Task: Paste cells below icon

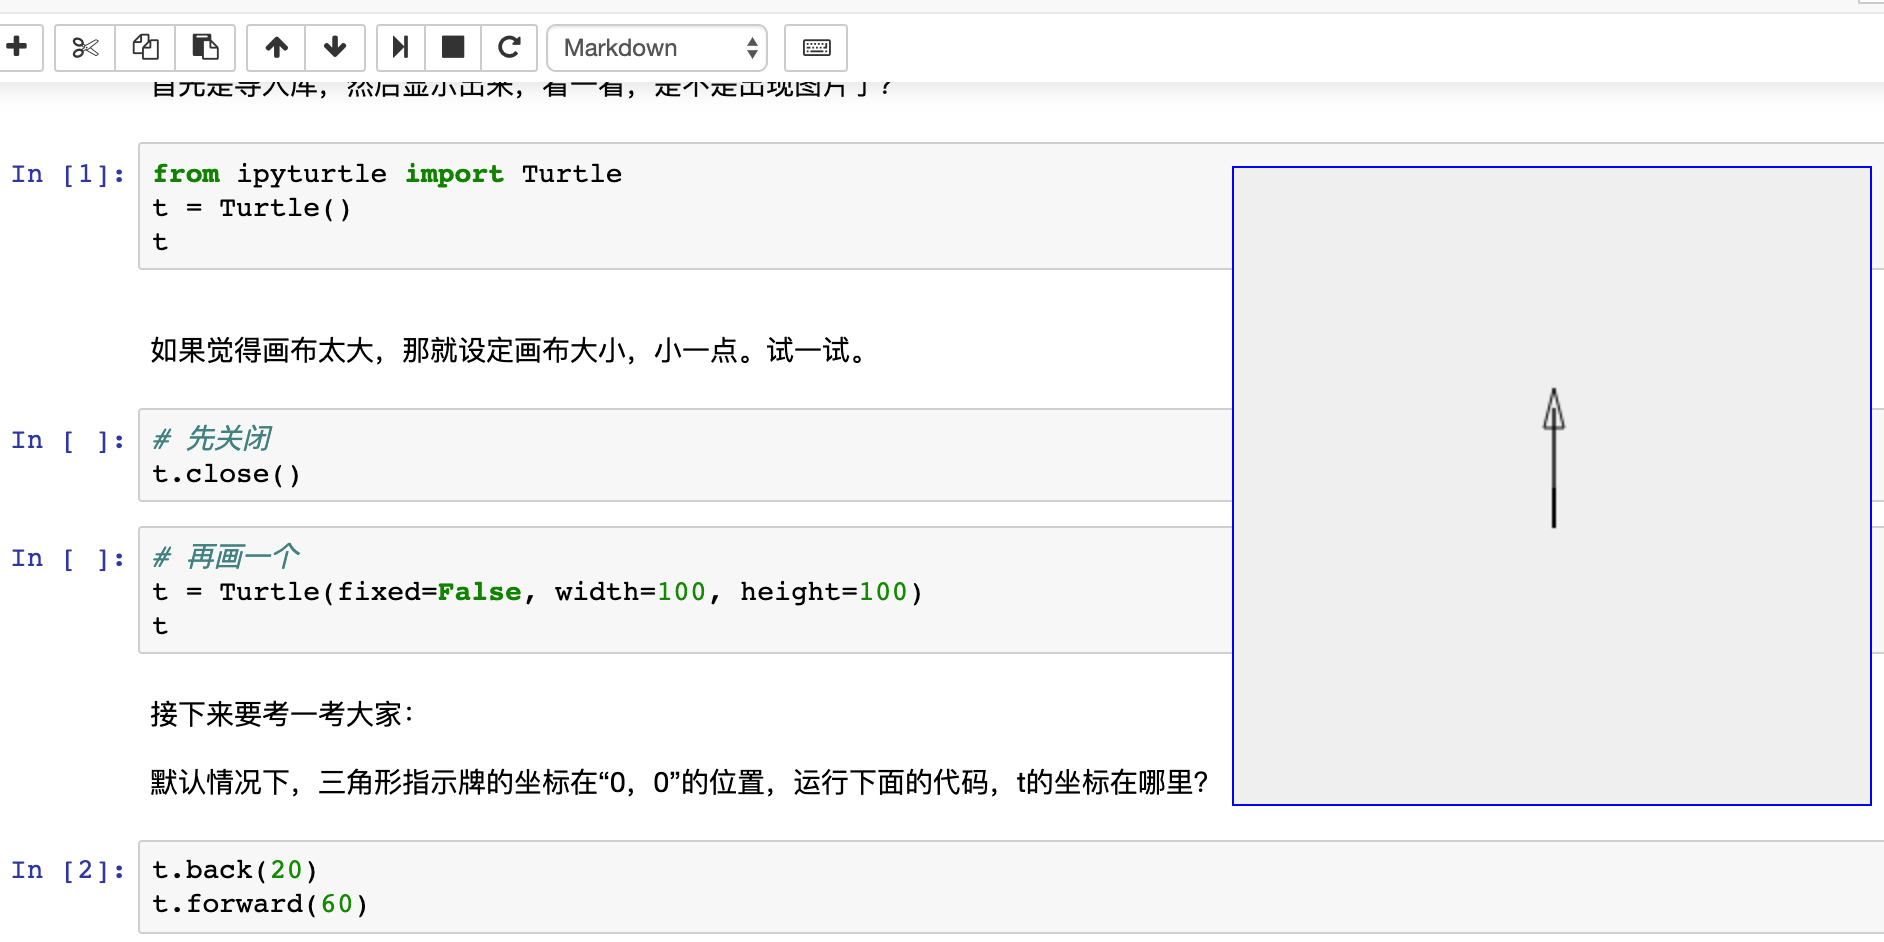Action: click(x=205, y=47)
